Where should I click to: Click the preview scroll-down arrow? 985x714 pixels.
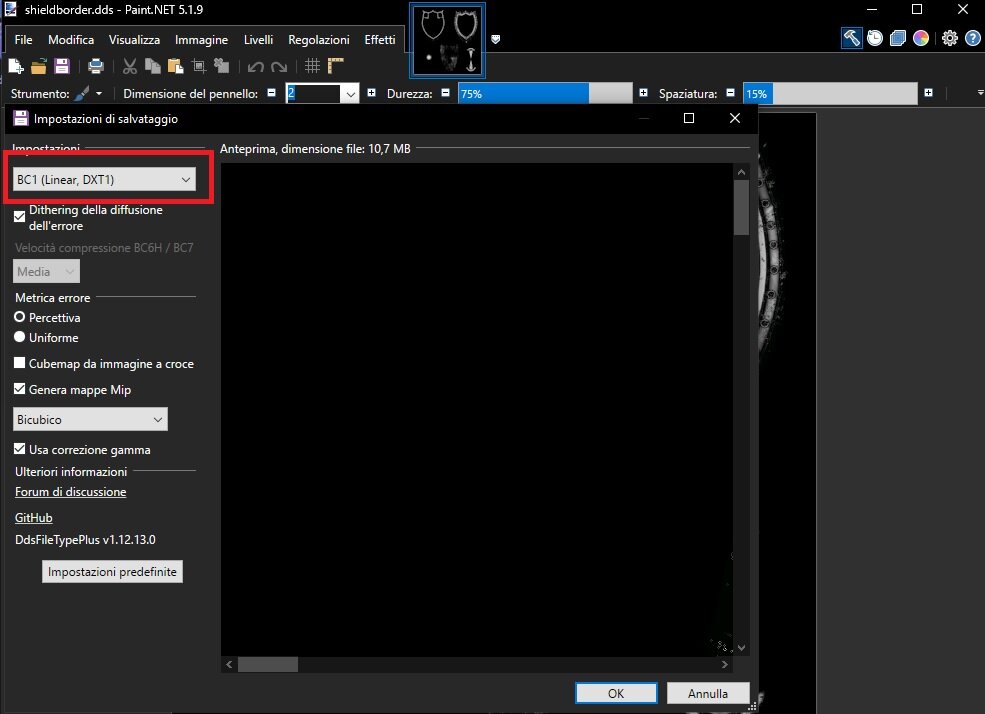tap(741, 647)
